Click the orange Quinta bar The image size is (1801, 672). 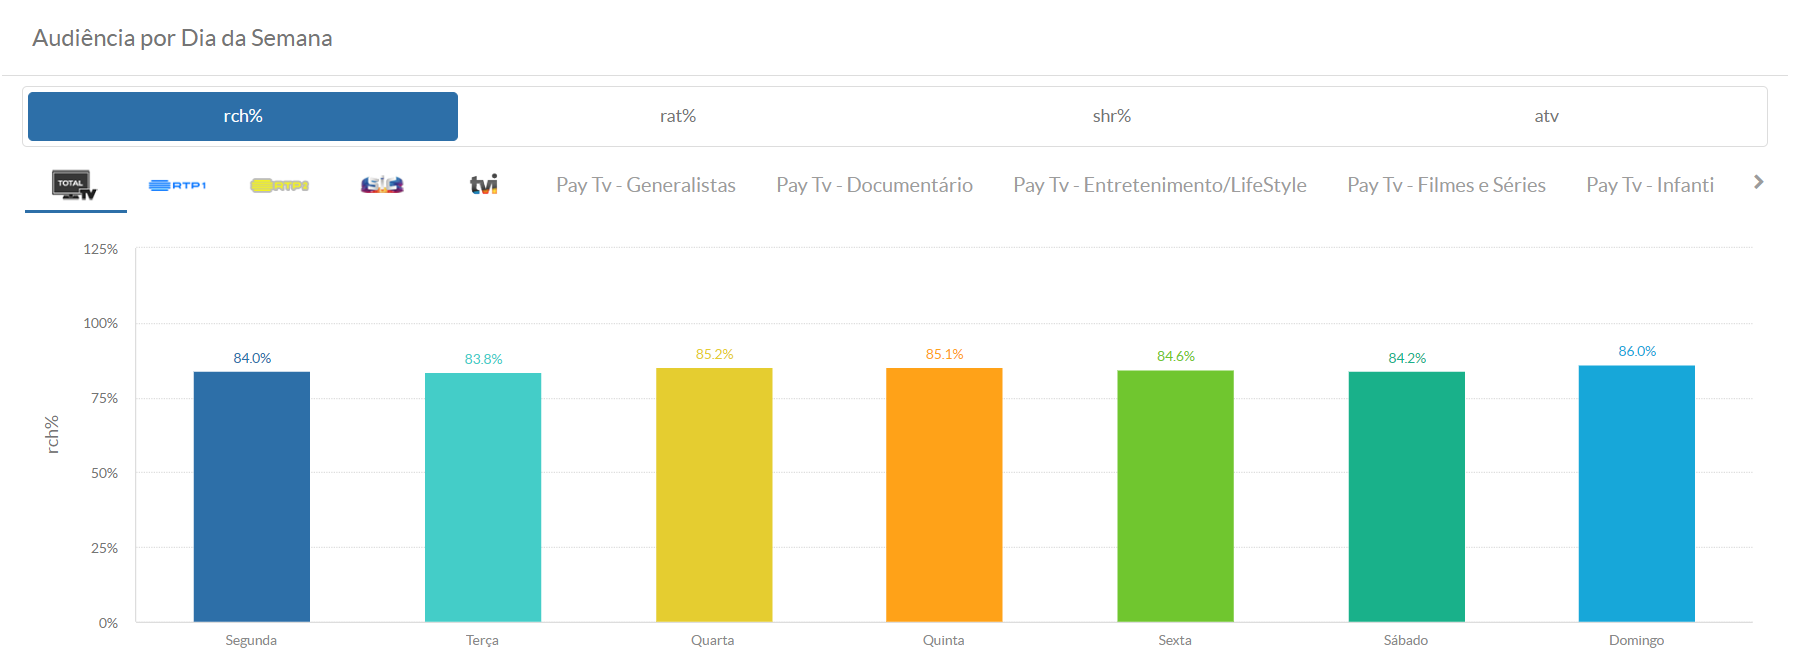944,495
